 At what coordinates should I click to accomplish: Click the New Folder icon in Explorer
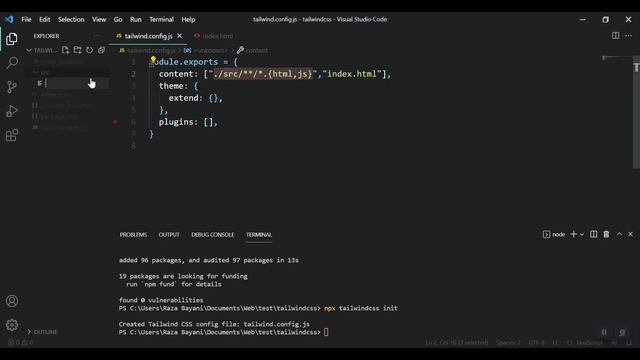click(x=78, y=50)
